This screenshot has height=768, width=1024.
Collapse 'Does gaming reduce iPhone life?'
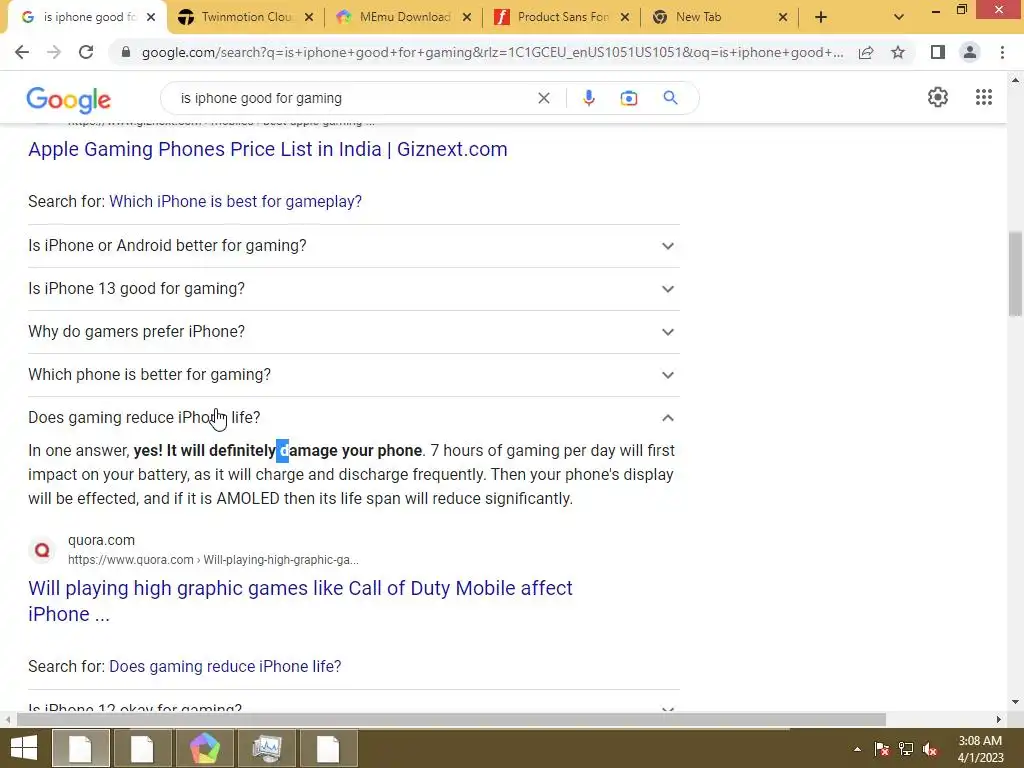pos(353,417)
